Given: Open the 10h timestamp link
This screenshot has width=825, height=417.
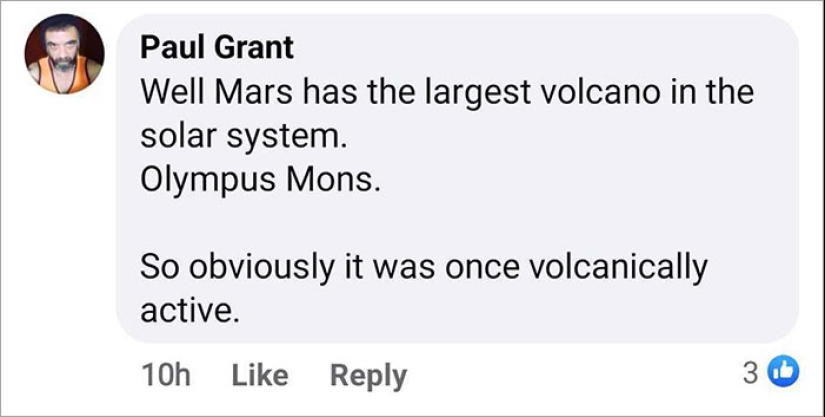Looking at the screenshot, I should (166, 375).
